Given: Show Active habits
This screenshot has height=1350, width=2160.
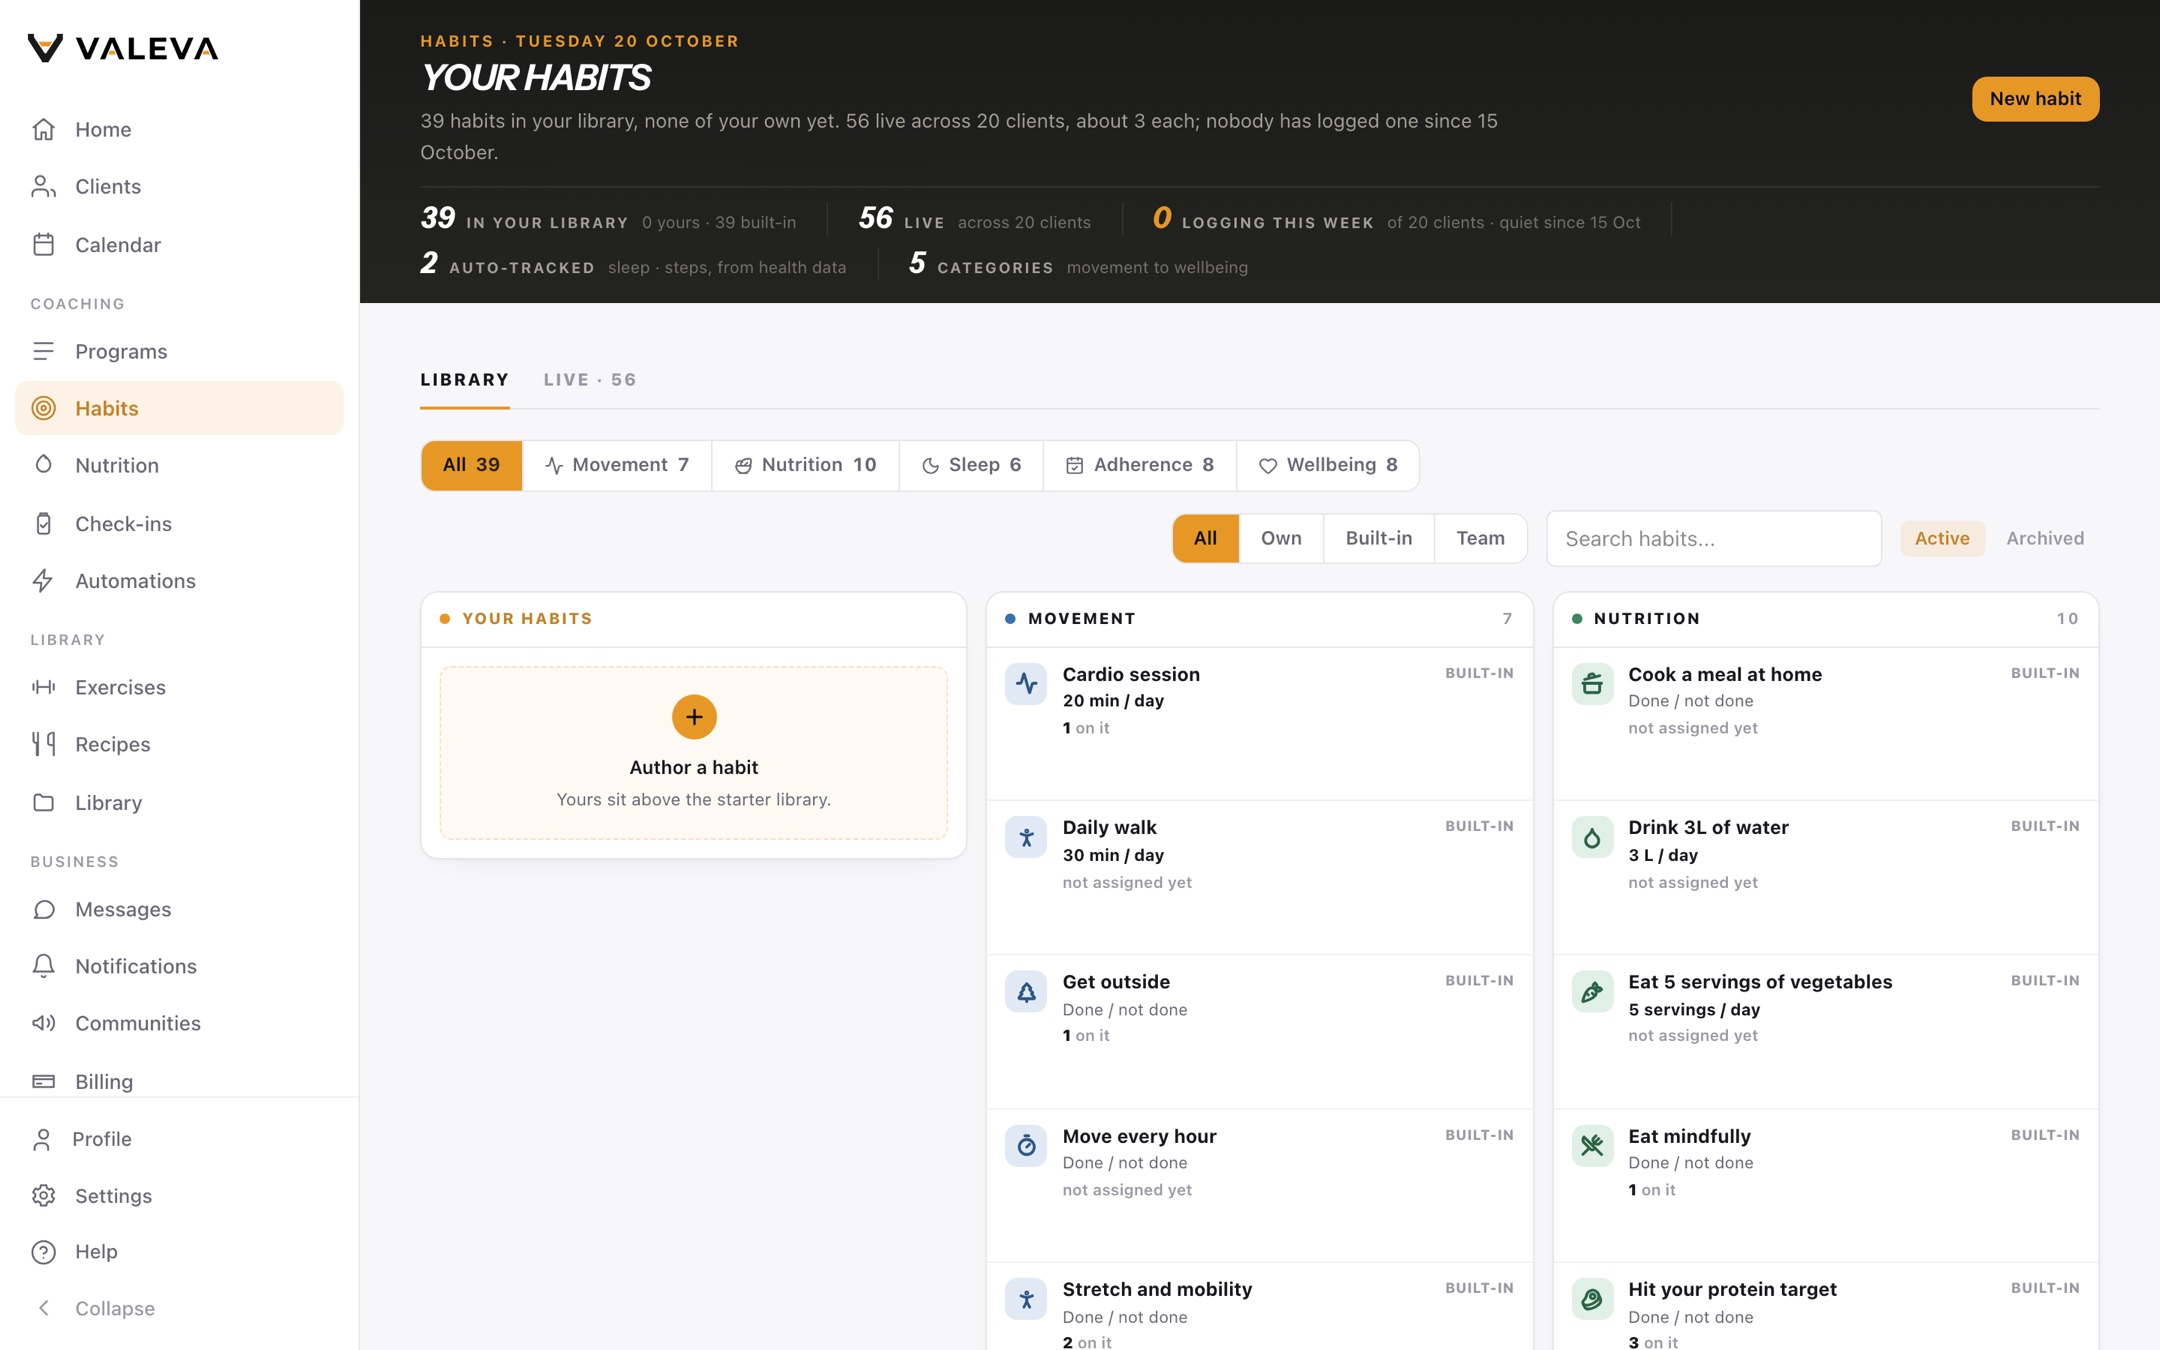Looking at the screenshot, I should coord(1942,538).
